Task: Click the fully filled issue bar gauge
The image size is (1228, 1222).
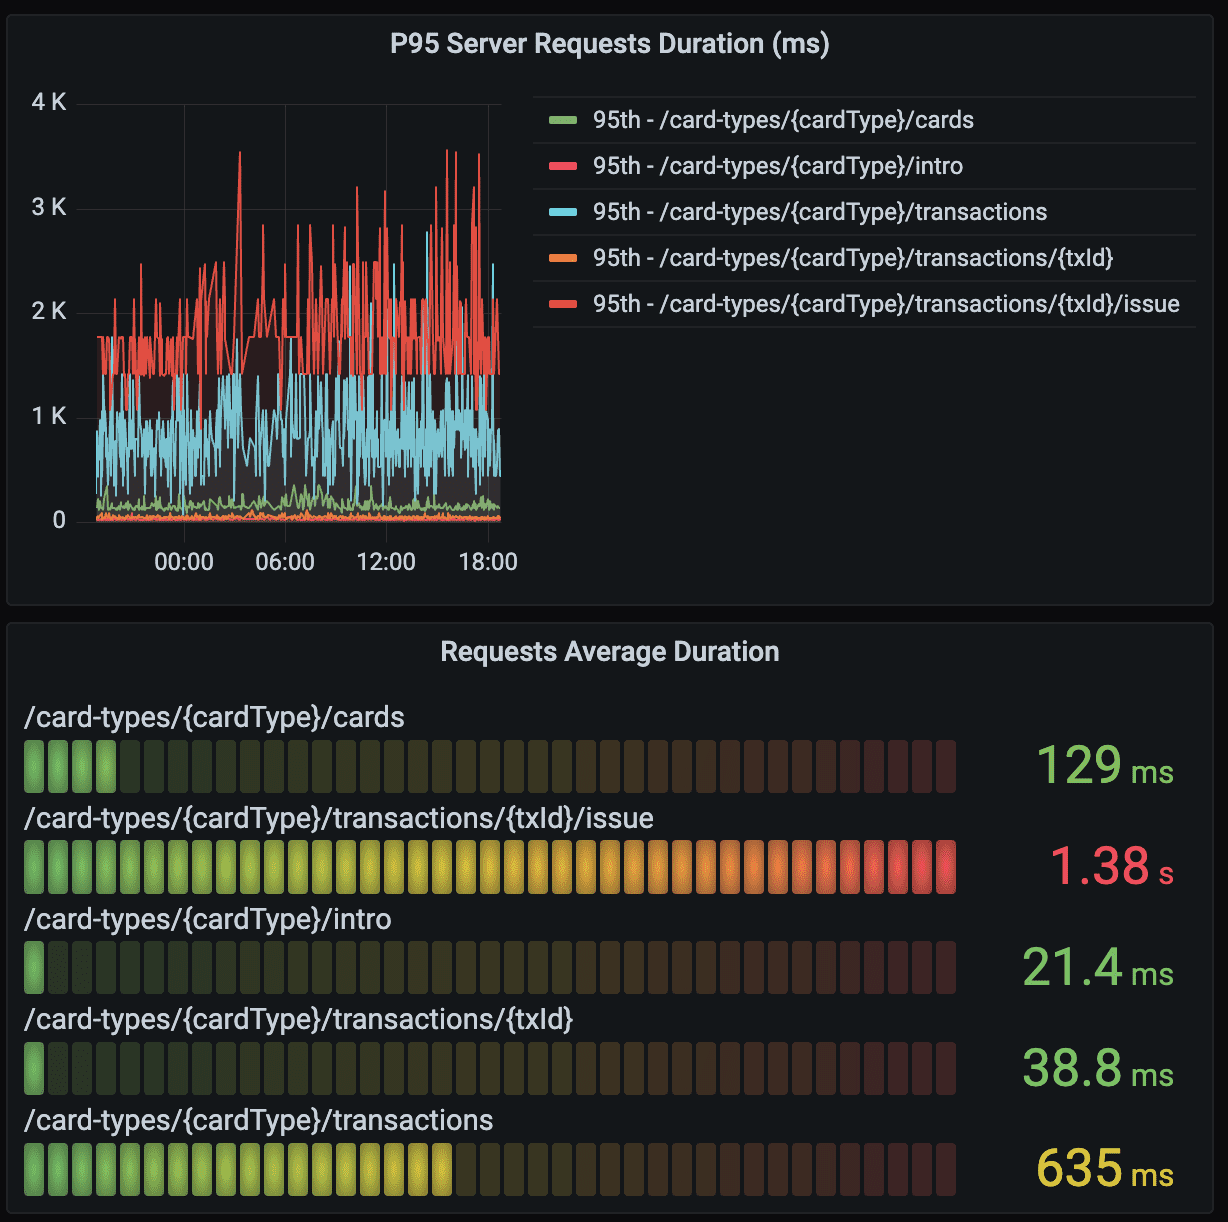Action: point(489,867)
